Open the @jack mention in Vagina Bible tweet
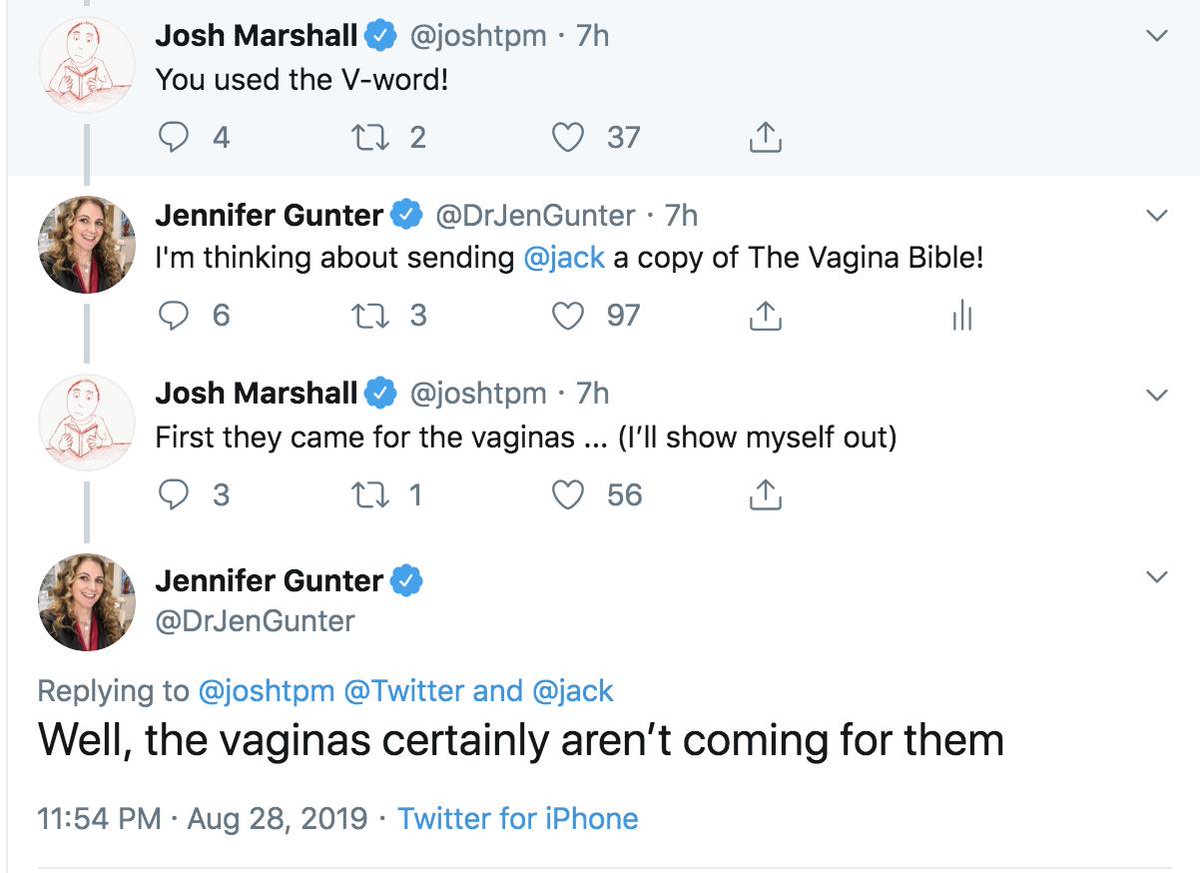The image size is (1200, 873). [564, 258]
